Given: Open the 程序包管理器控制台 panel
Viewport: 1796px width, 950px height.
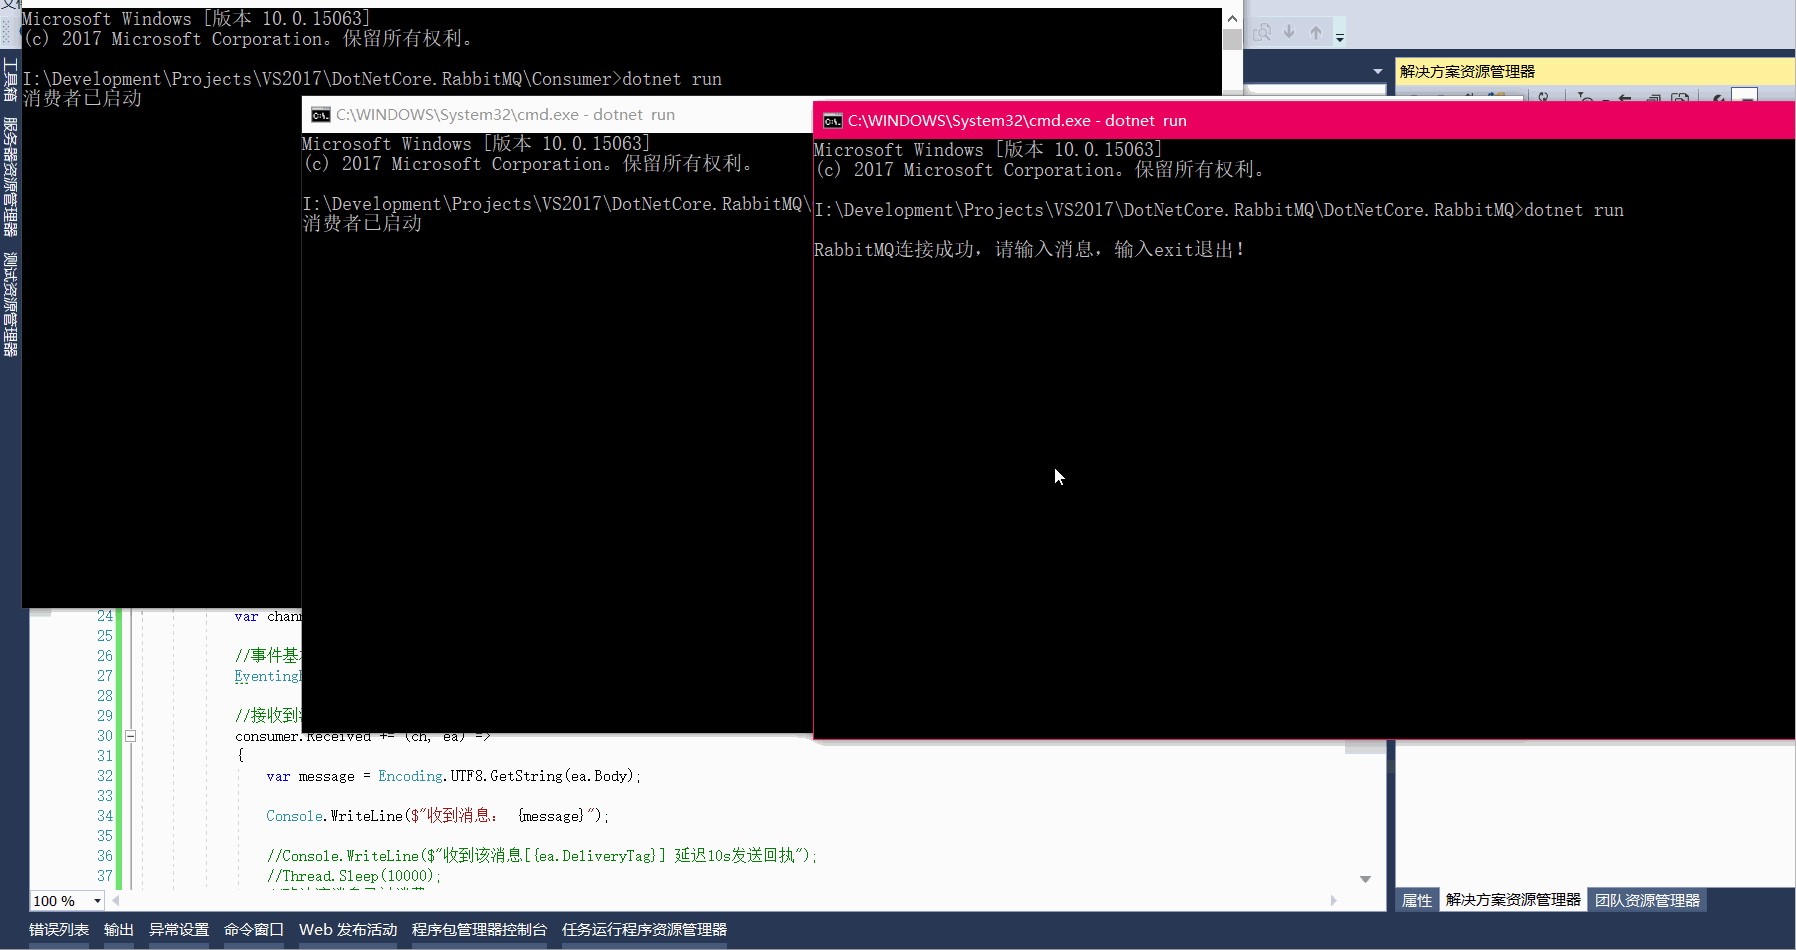Looking at the screenshot, I should pyautogui.click(x=480, y=929).
